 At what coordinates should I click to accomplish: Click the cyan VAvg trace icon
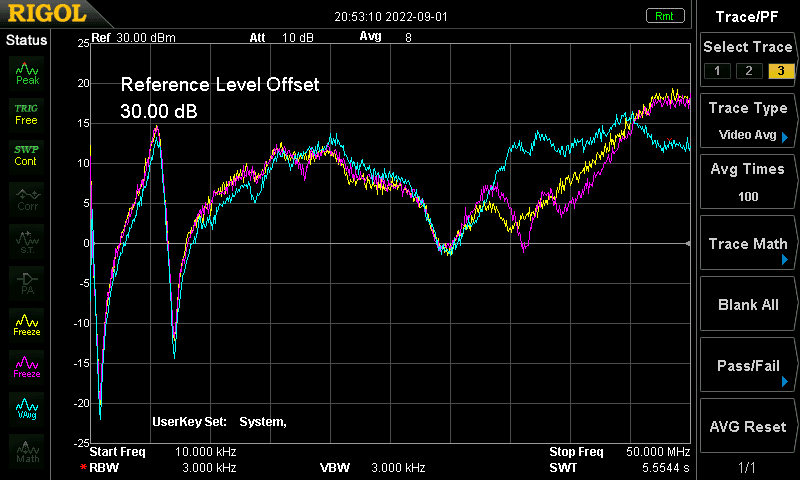pos(27,408)
